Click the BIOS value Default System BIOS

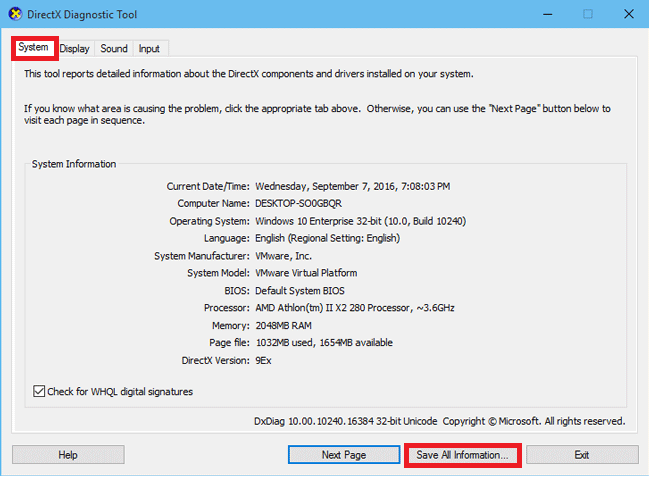300,291
